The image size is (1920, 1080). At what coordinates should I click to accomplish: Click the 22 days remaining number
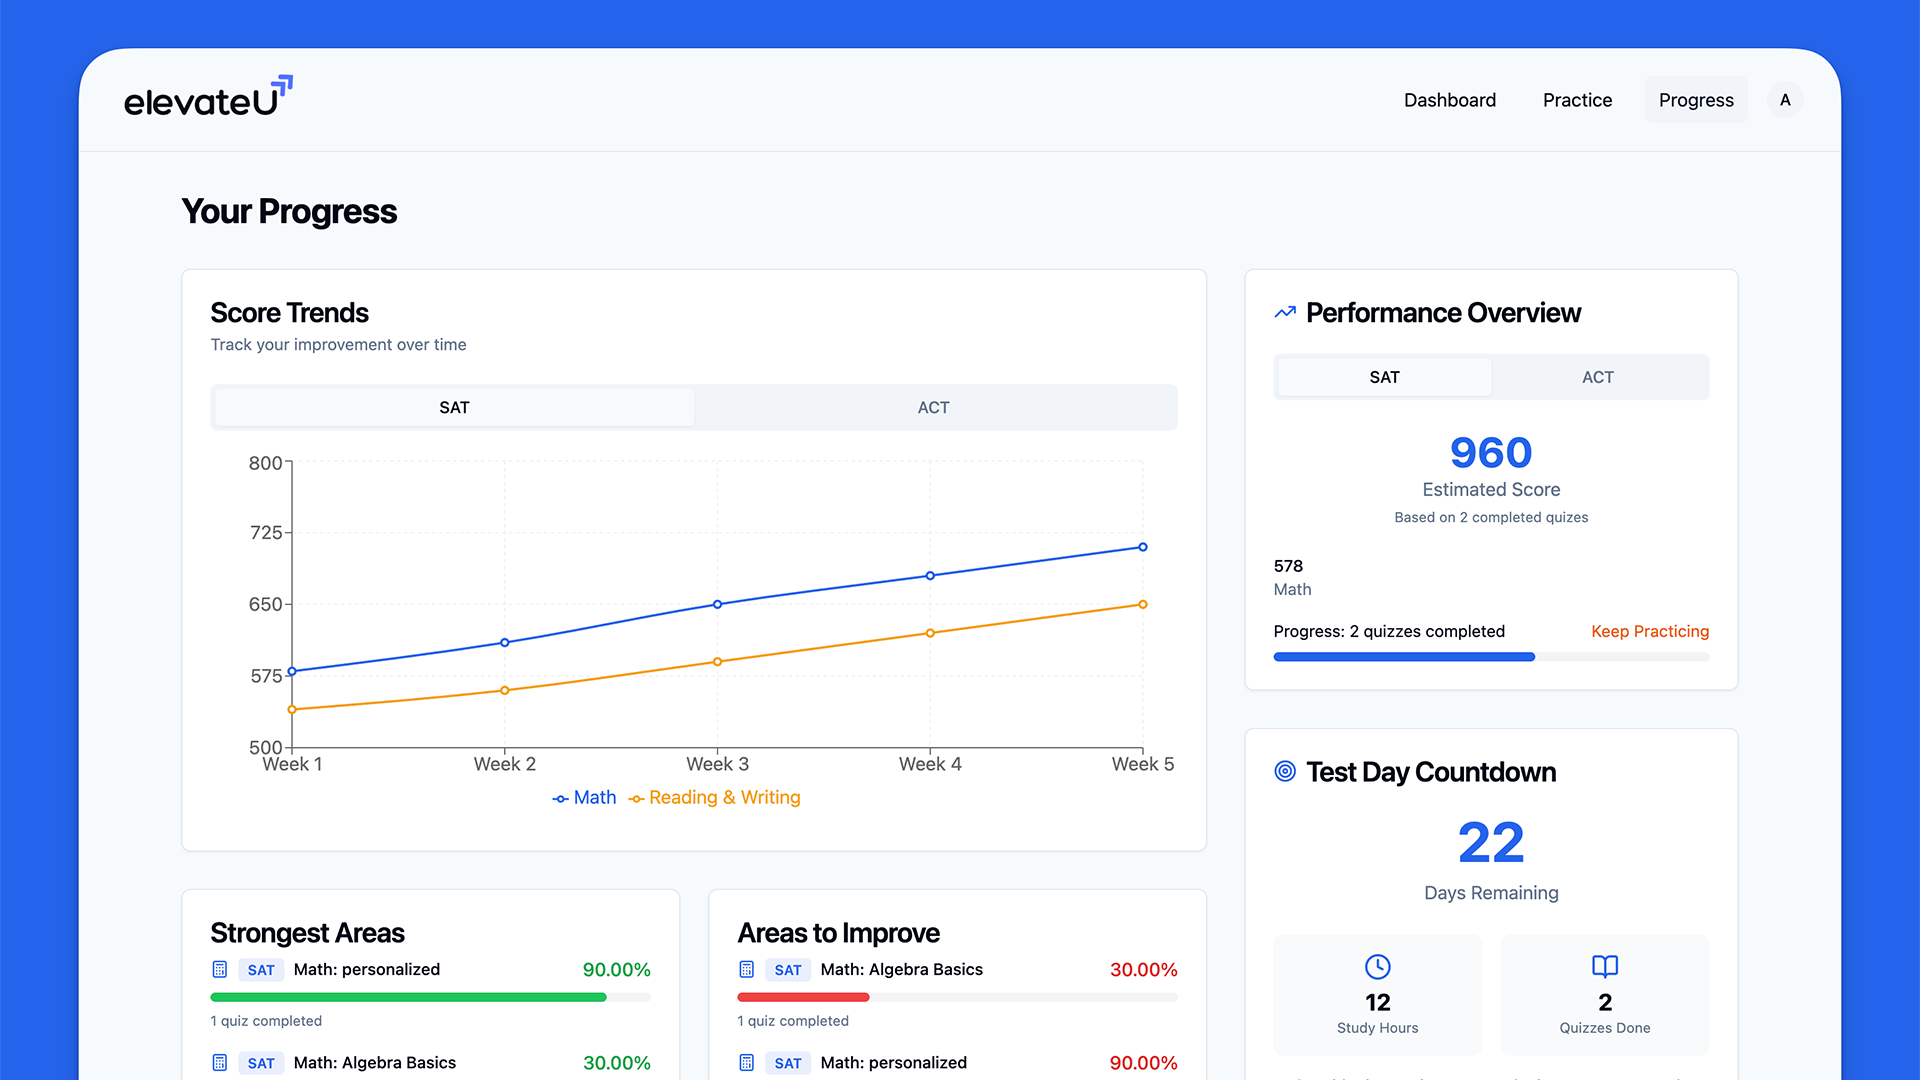point(1491,843)
